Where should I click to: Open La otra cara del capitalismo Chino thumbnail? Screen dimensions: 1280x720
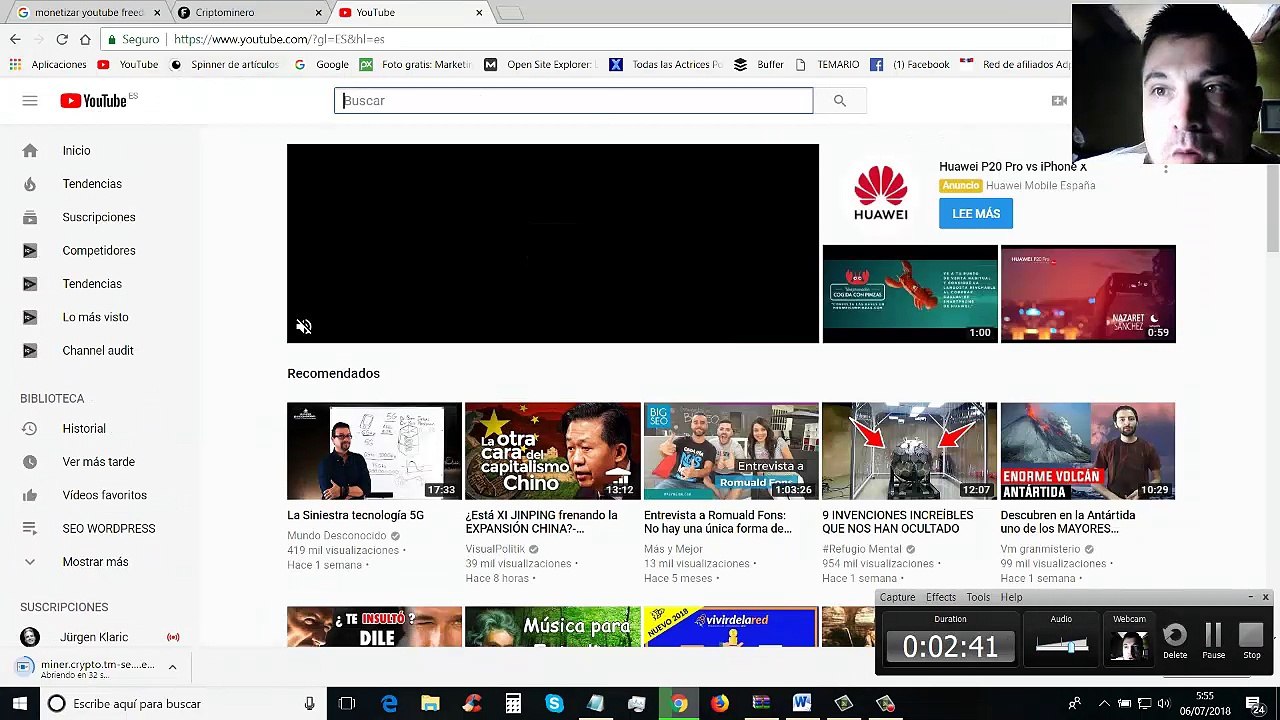pyautogui.click(x=552, y=451)
